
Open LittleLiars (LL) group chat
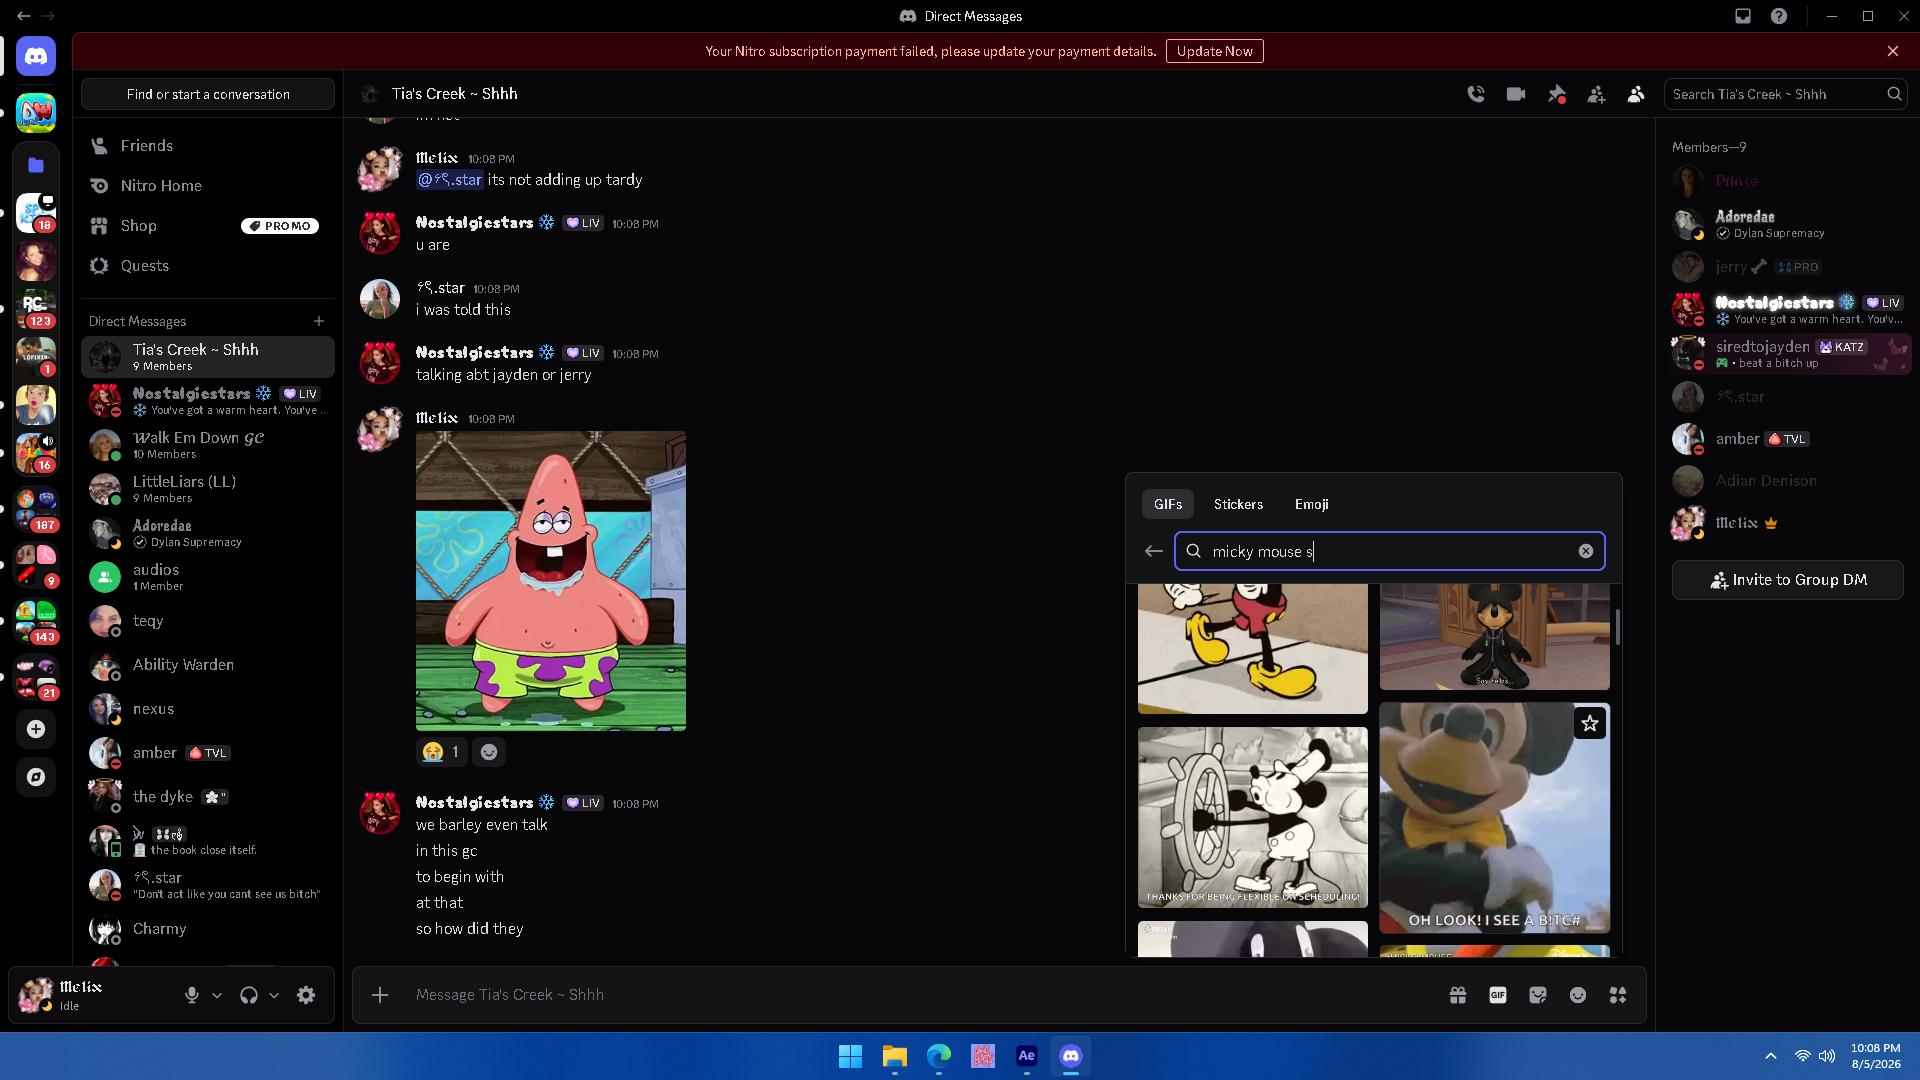pos(208,489)
